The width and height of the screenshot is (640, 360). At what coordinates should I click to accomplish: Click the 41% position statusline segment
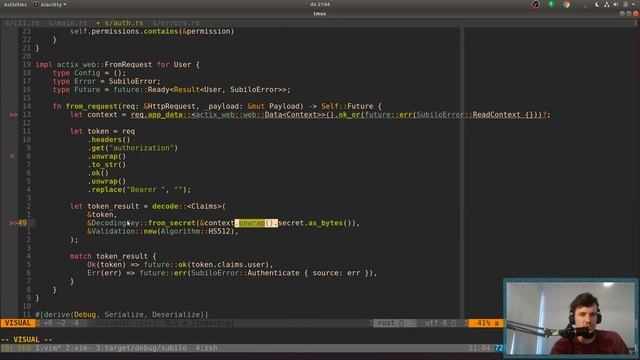(486, 323)
